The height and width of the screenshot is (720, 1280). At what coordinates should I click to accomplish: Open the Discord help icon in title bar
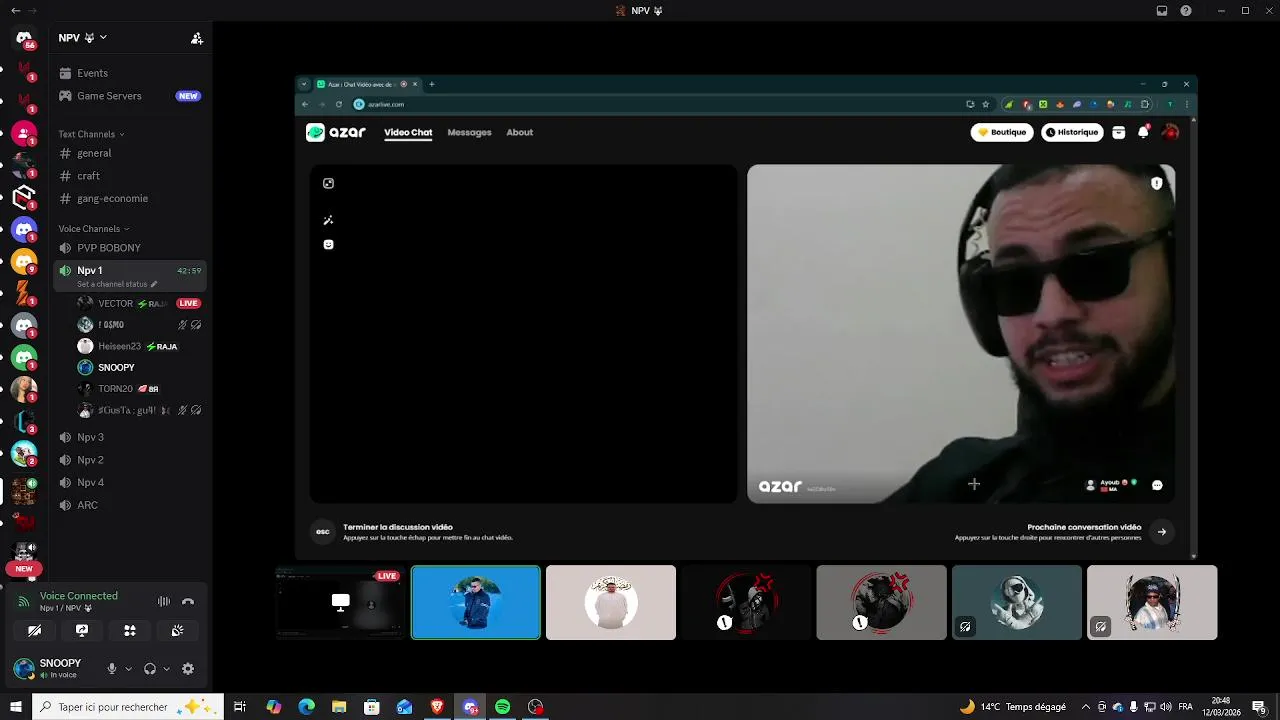click(x=1186, y=11)
